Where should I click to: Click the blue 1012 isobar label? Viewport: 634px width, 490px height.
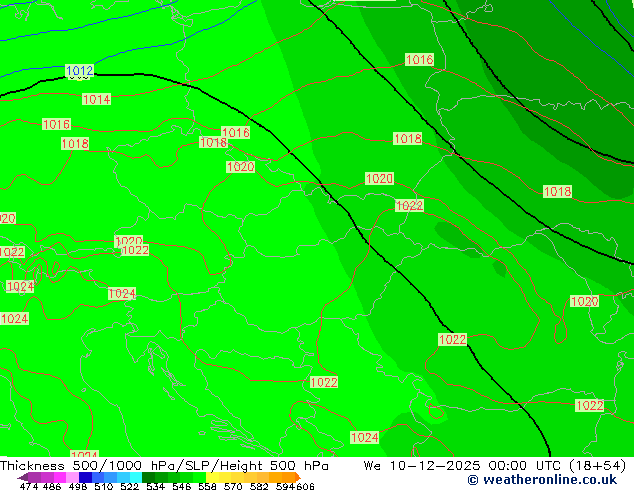tap(80, 71)
